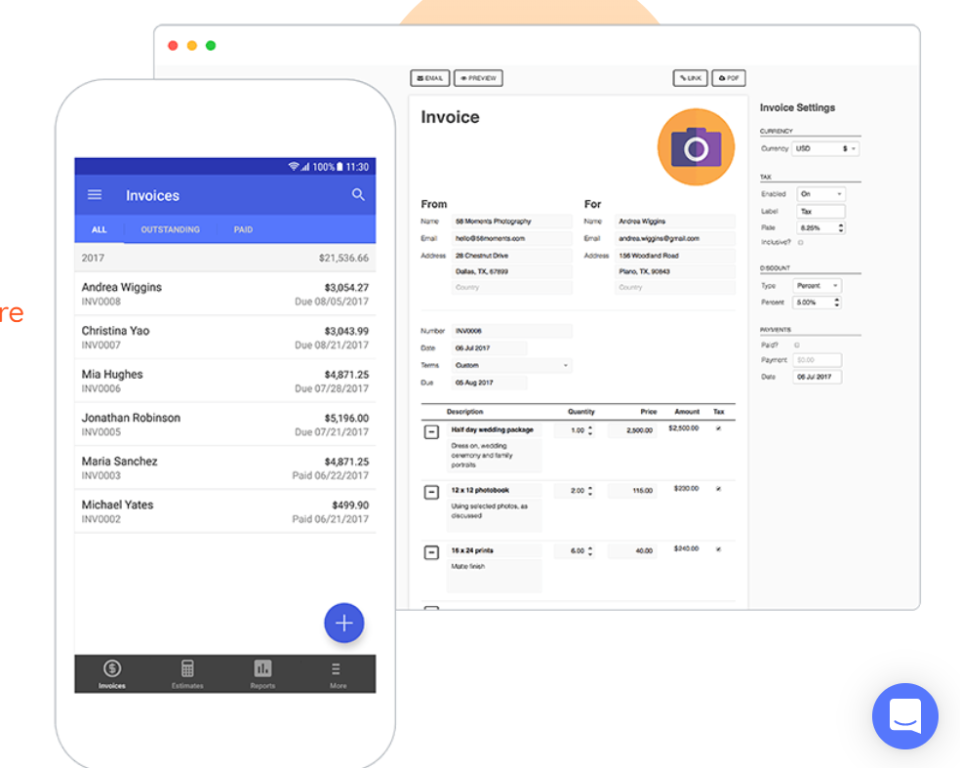Open the More menu in bottom navigation
960x768 pixels.
click(x=337, y=669)
